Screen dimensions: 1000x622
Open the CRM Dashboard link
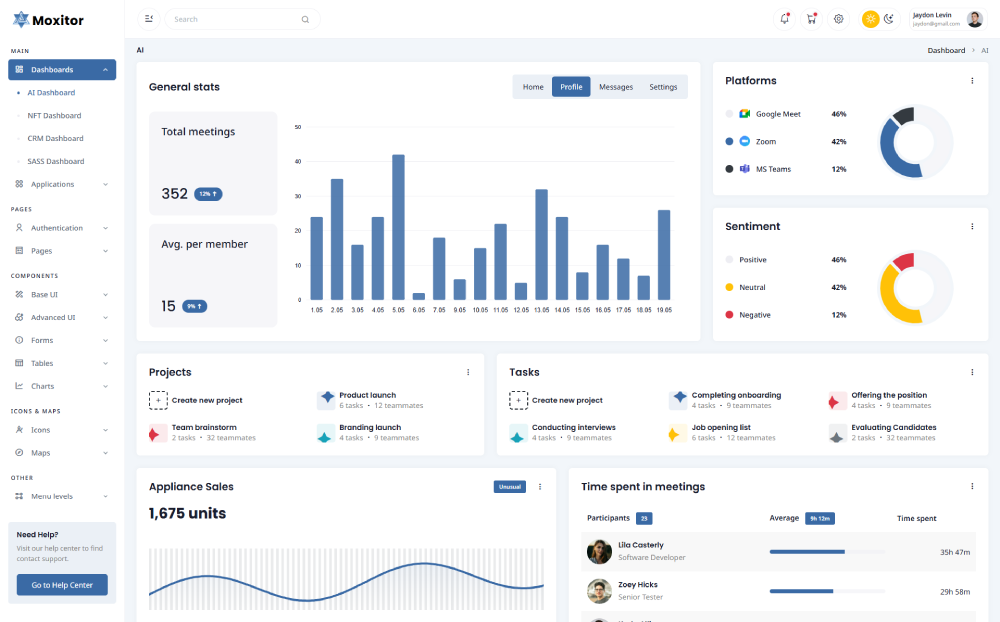(x=55, y=138)
